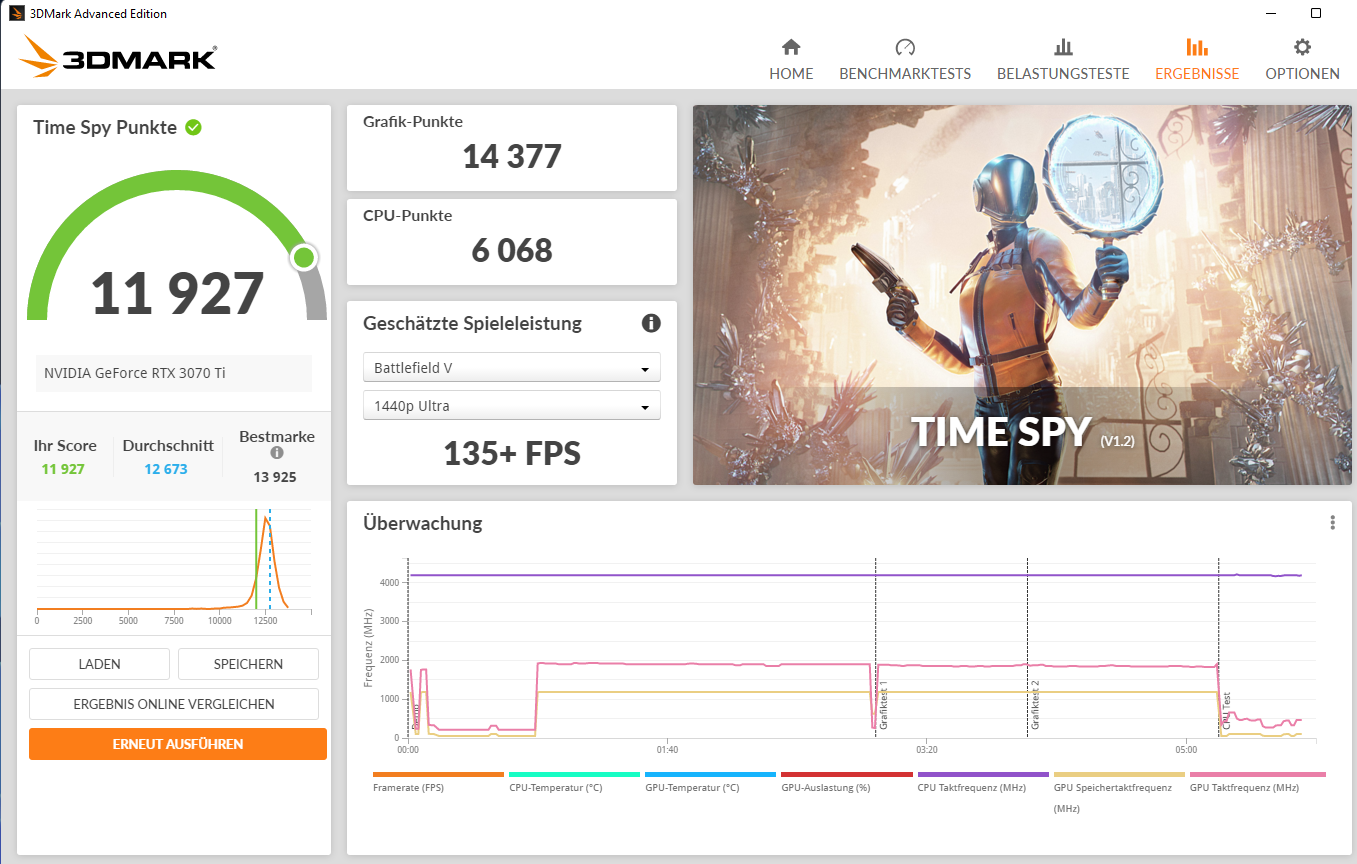The height and width of the screenshot is (864, 1357).
Task: Toggle CPU-Temperatur legend swatch
Action: (x=574, y=774)
